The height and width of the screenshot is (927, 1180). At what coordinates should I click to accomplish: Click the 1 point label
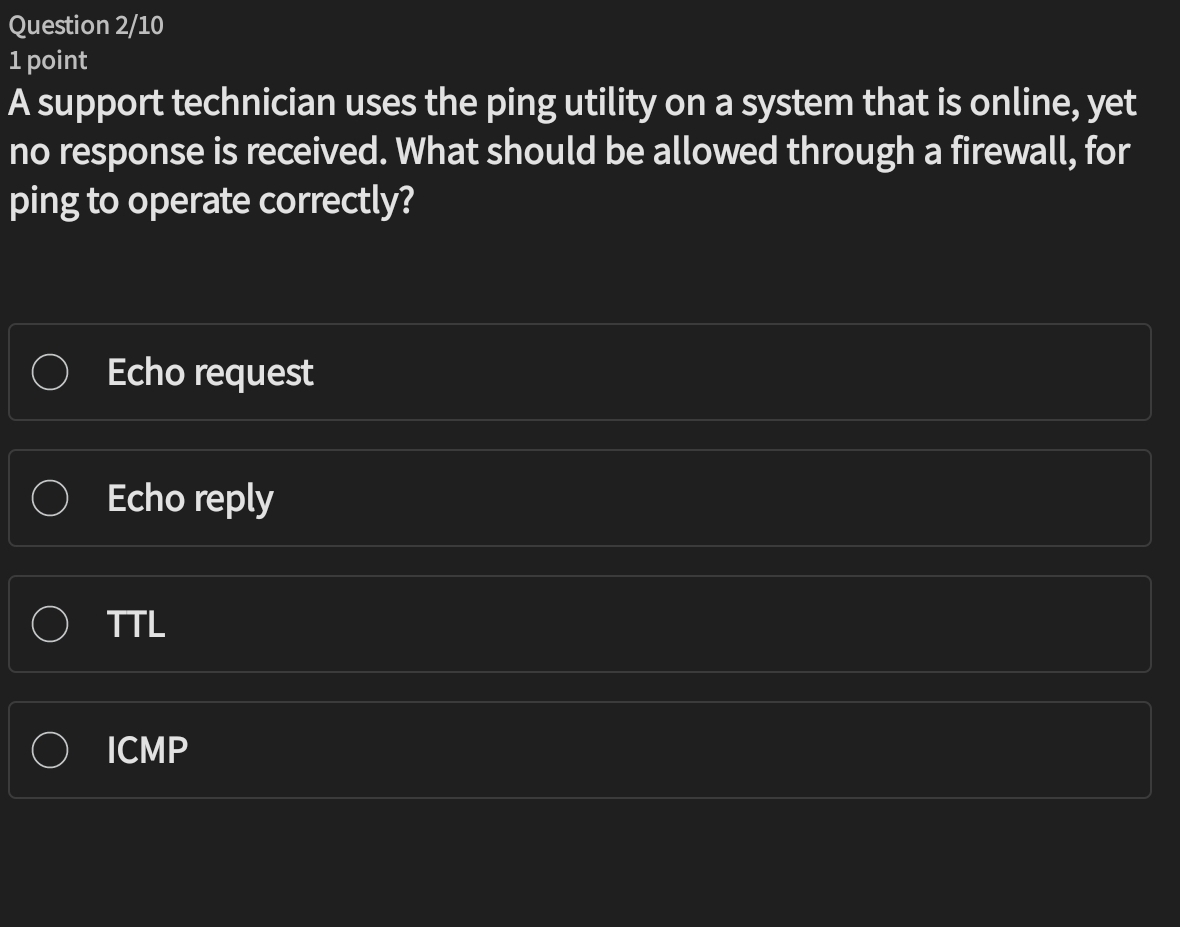45,60
